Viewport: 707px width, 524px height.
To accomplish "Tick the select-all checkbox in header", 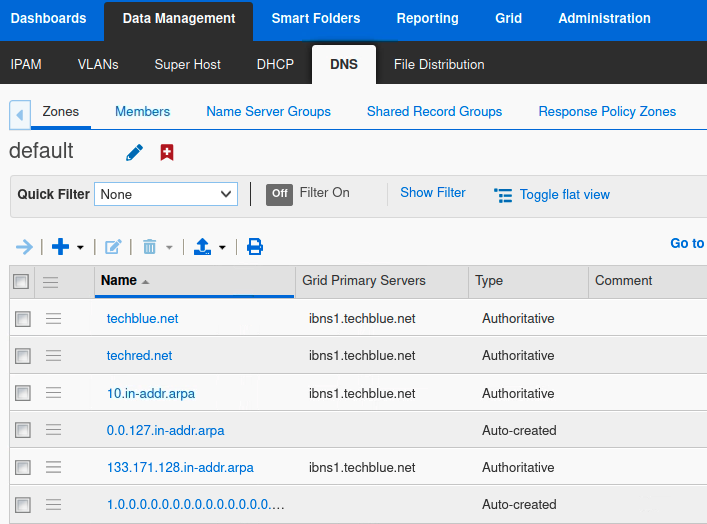I will (x=21, y=282).
